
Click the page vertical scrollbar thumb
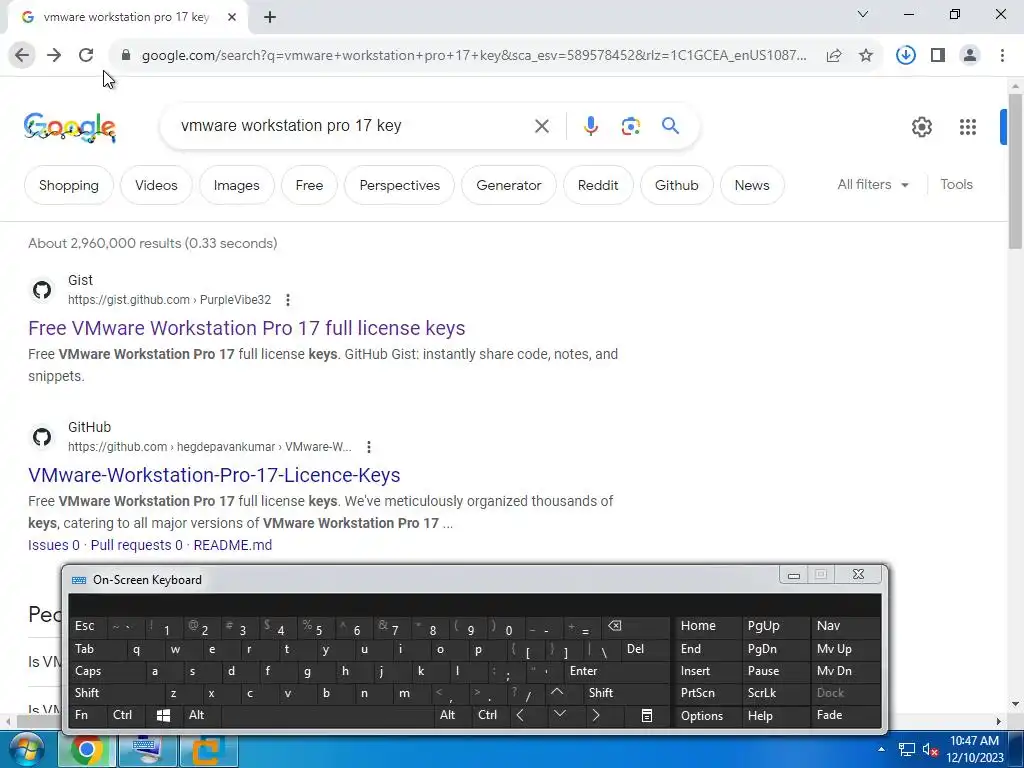(x=1015, y=171)
